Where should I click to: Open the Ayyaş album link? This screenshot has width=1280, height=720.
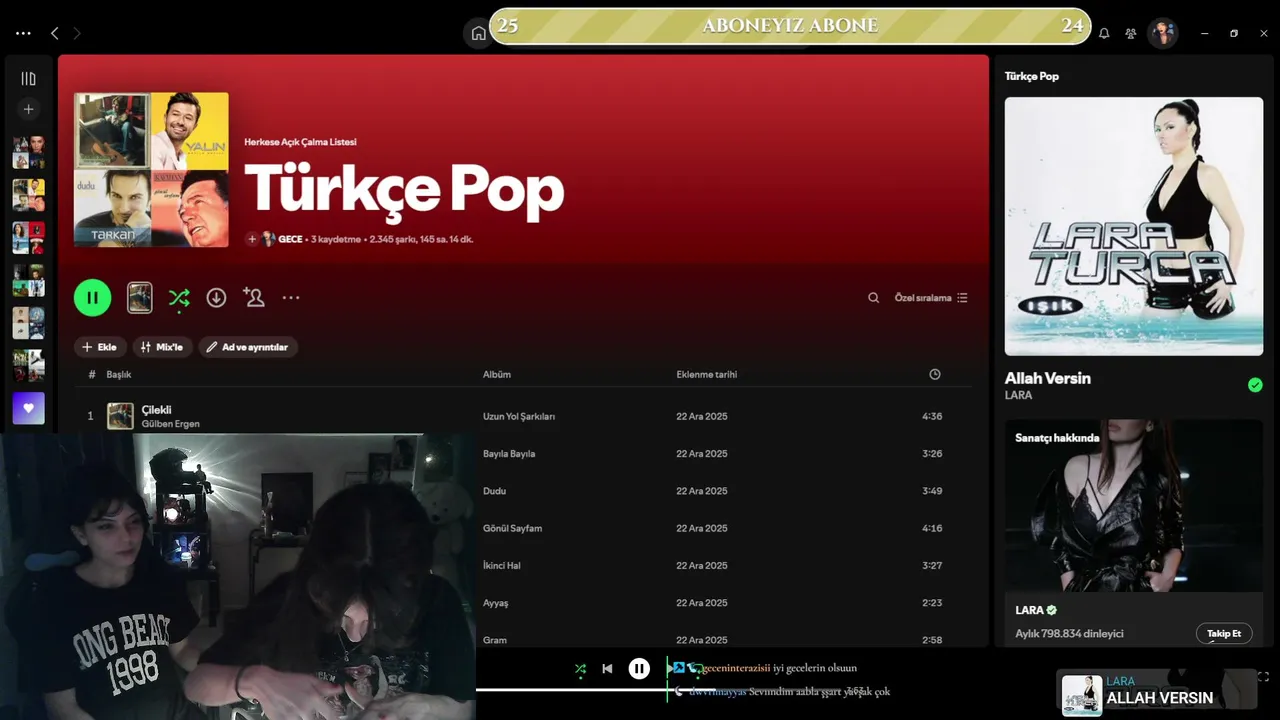pyautogui.click(x=496, y=603)
